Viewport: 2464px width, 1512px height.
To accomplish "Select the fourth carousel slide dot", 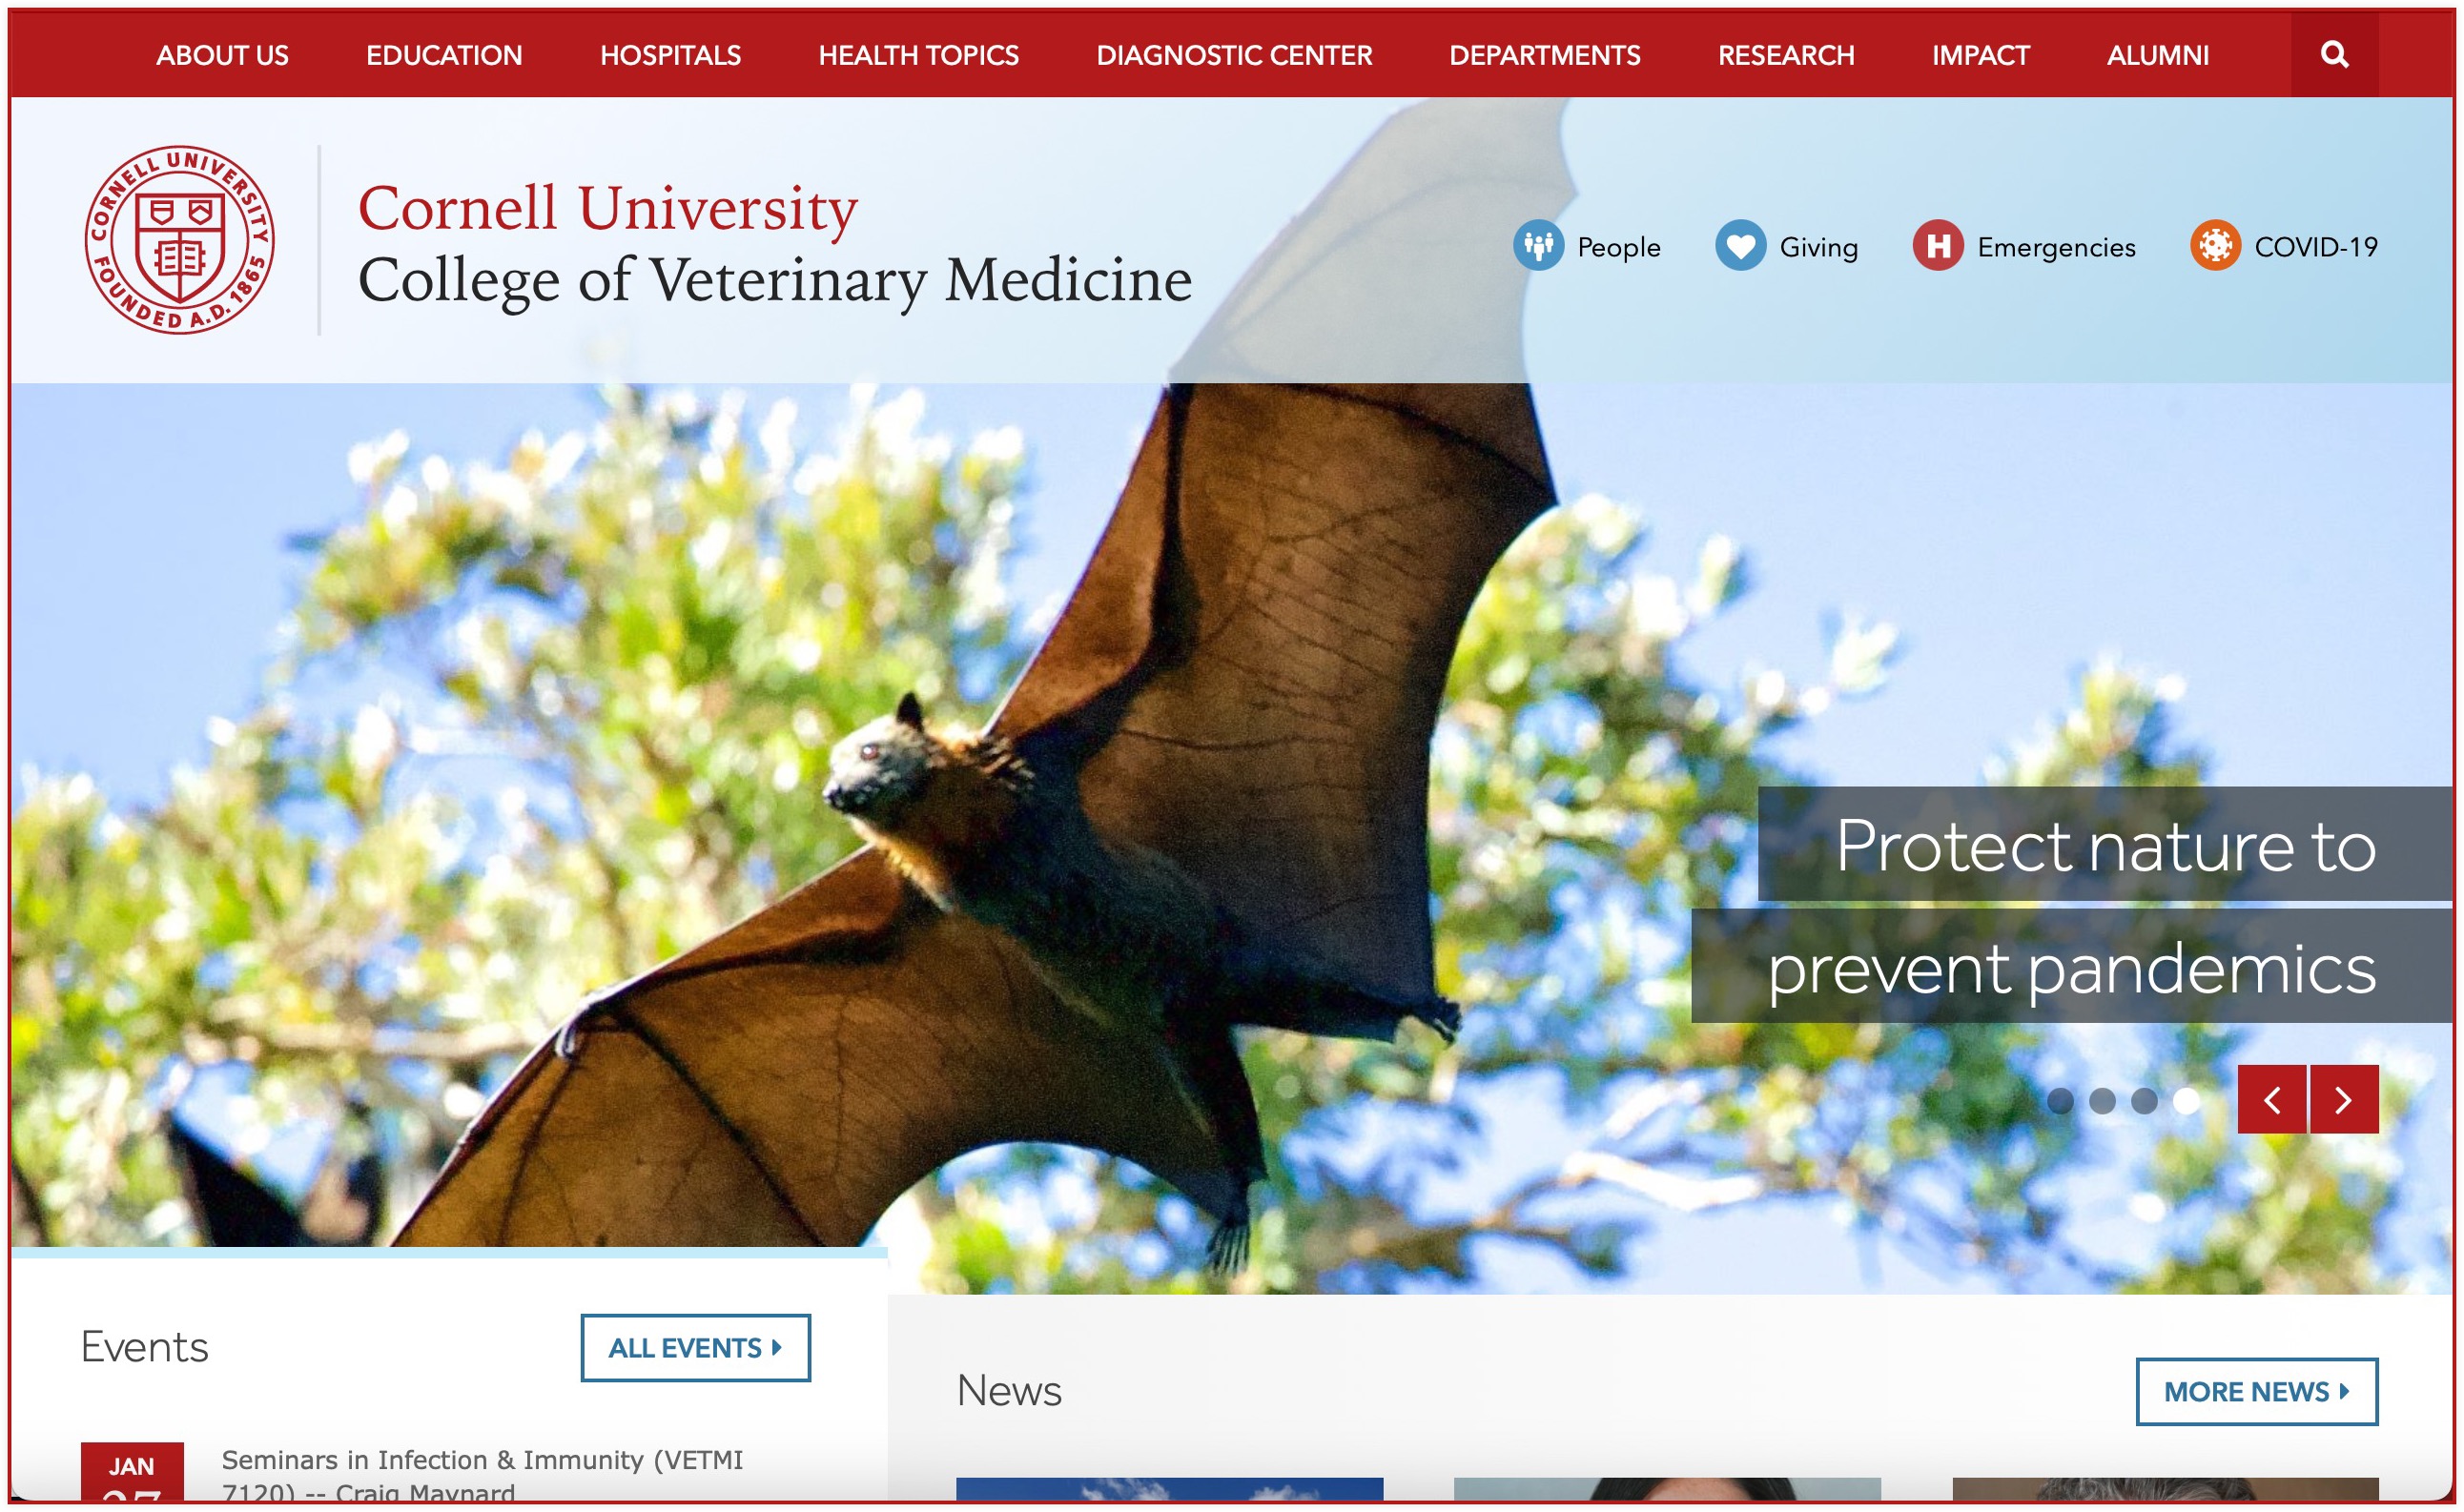I will click(x=2187, y=1100).
